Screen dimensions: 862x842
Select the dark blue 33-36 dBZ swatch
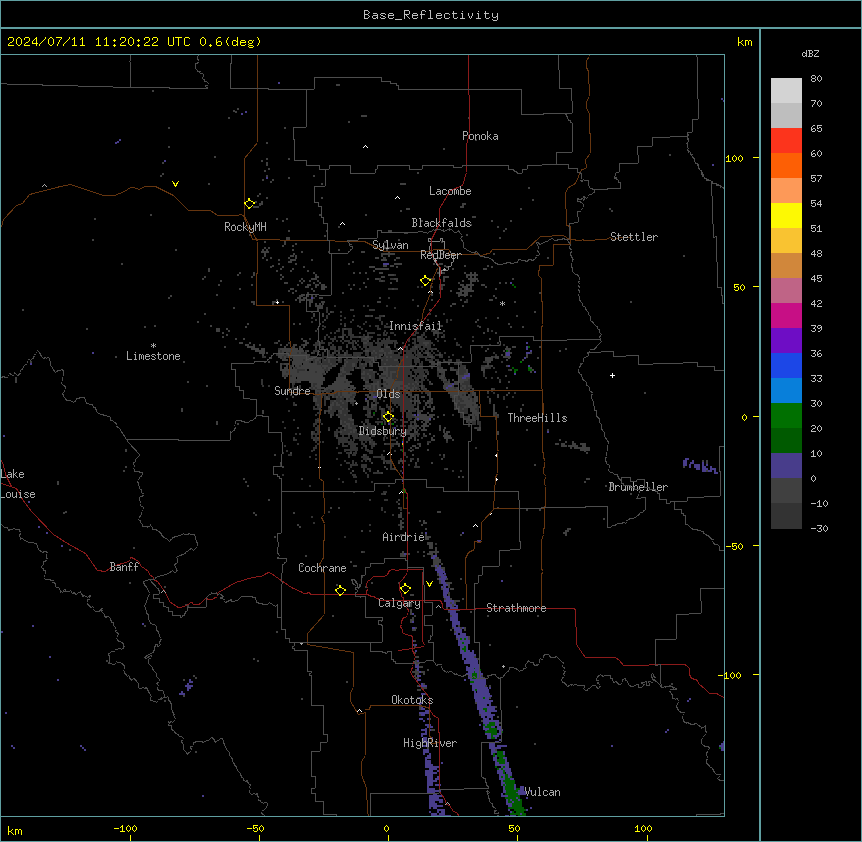tap(786, 365)
